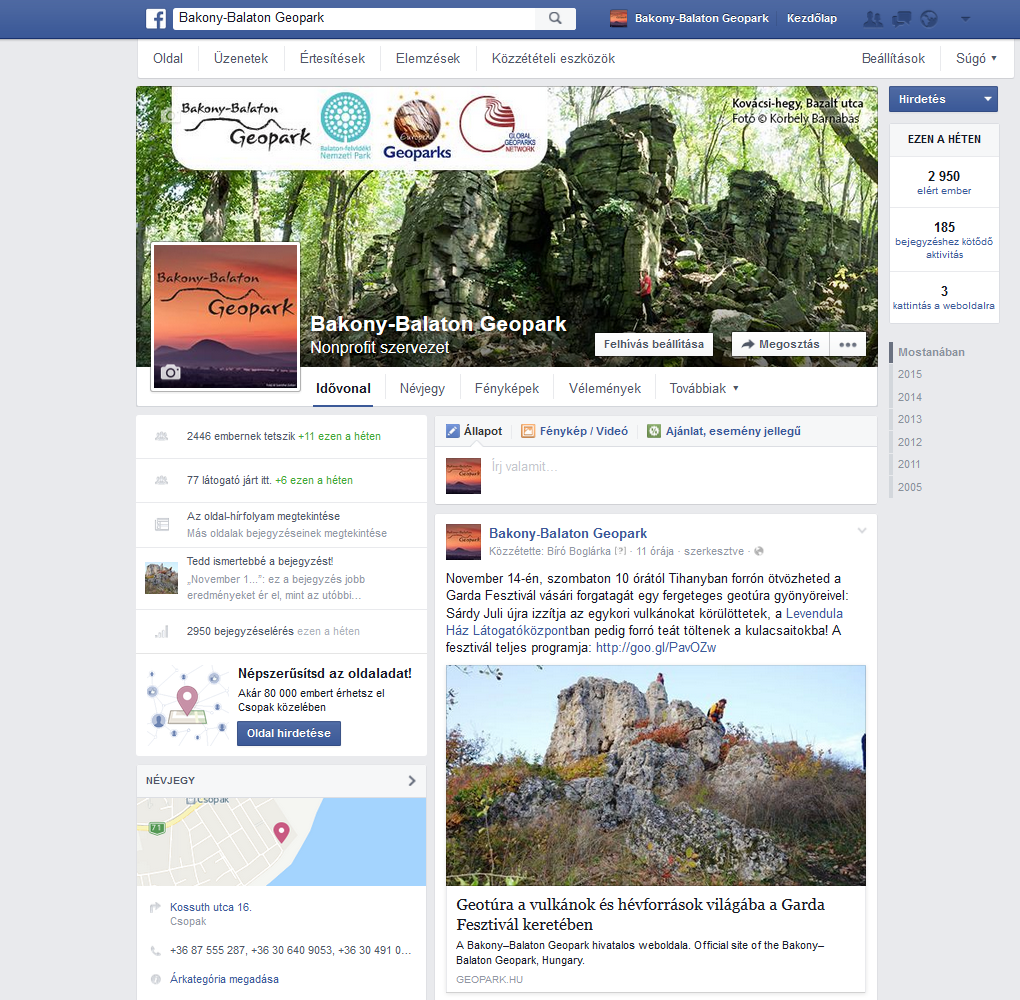1020x1000 pixels.
Task: Open the Oldal tab
Action: click(168, 59)
